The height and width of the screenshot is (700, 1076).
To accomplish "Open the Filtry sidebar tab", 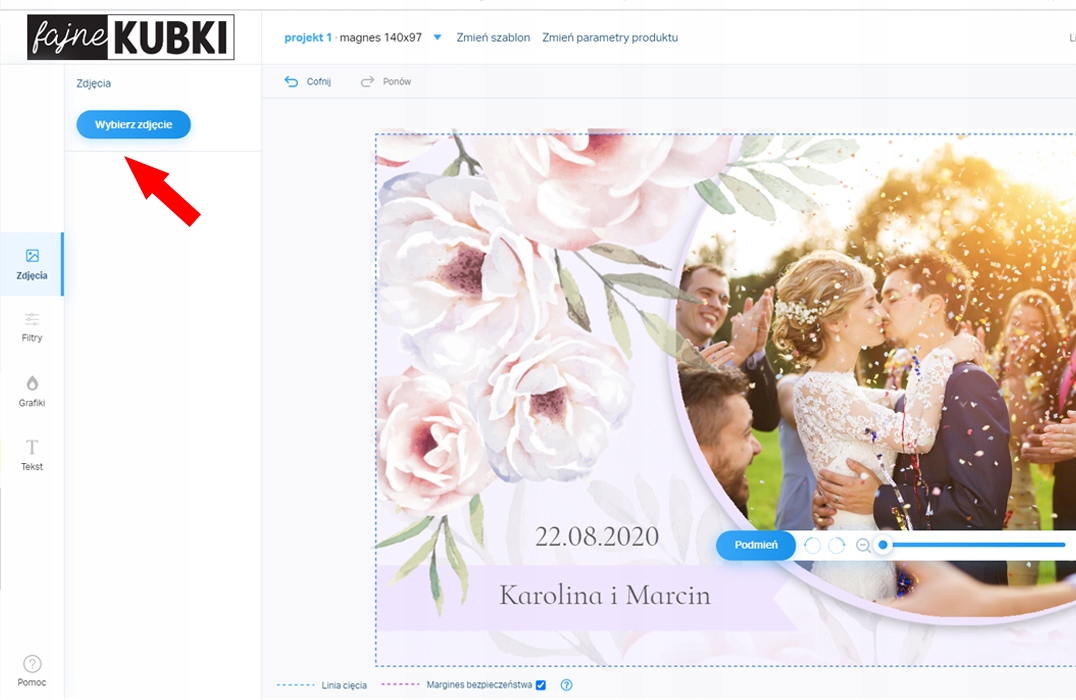I will (x=32, y=327).
